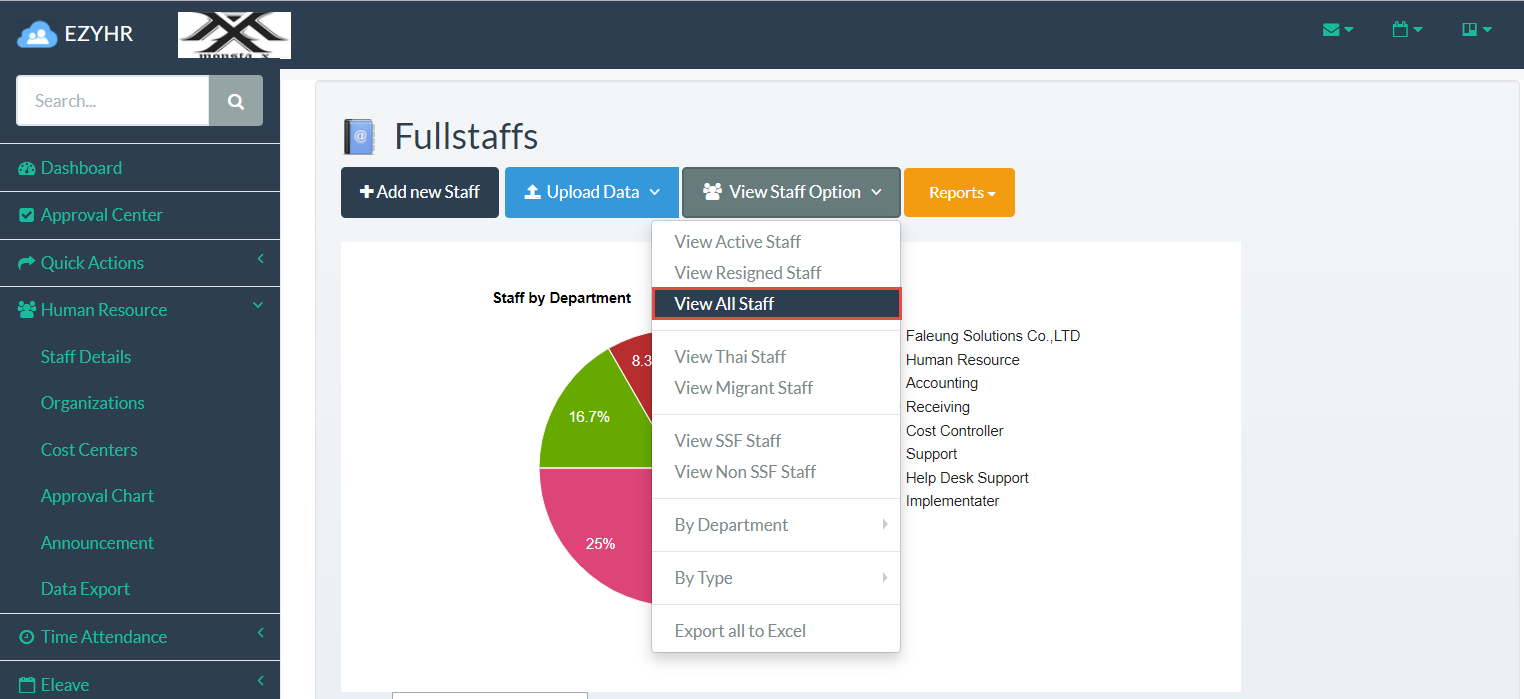The image size is (1524, 699).
Task: Click the Approval Center checkmark icon
Action: (x=29, y=214)
